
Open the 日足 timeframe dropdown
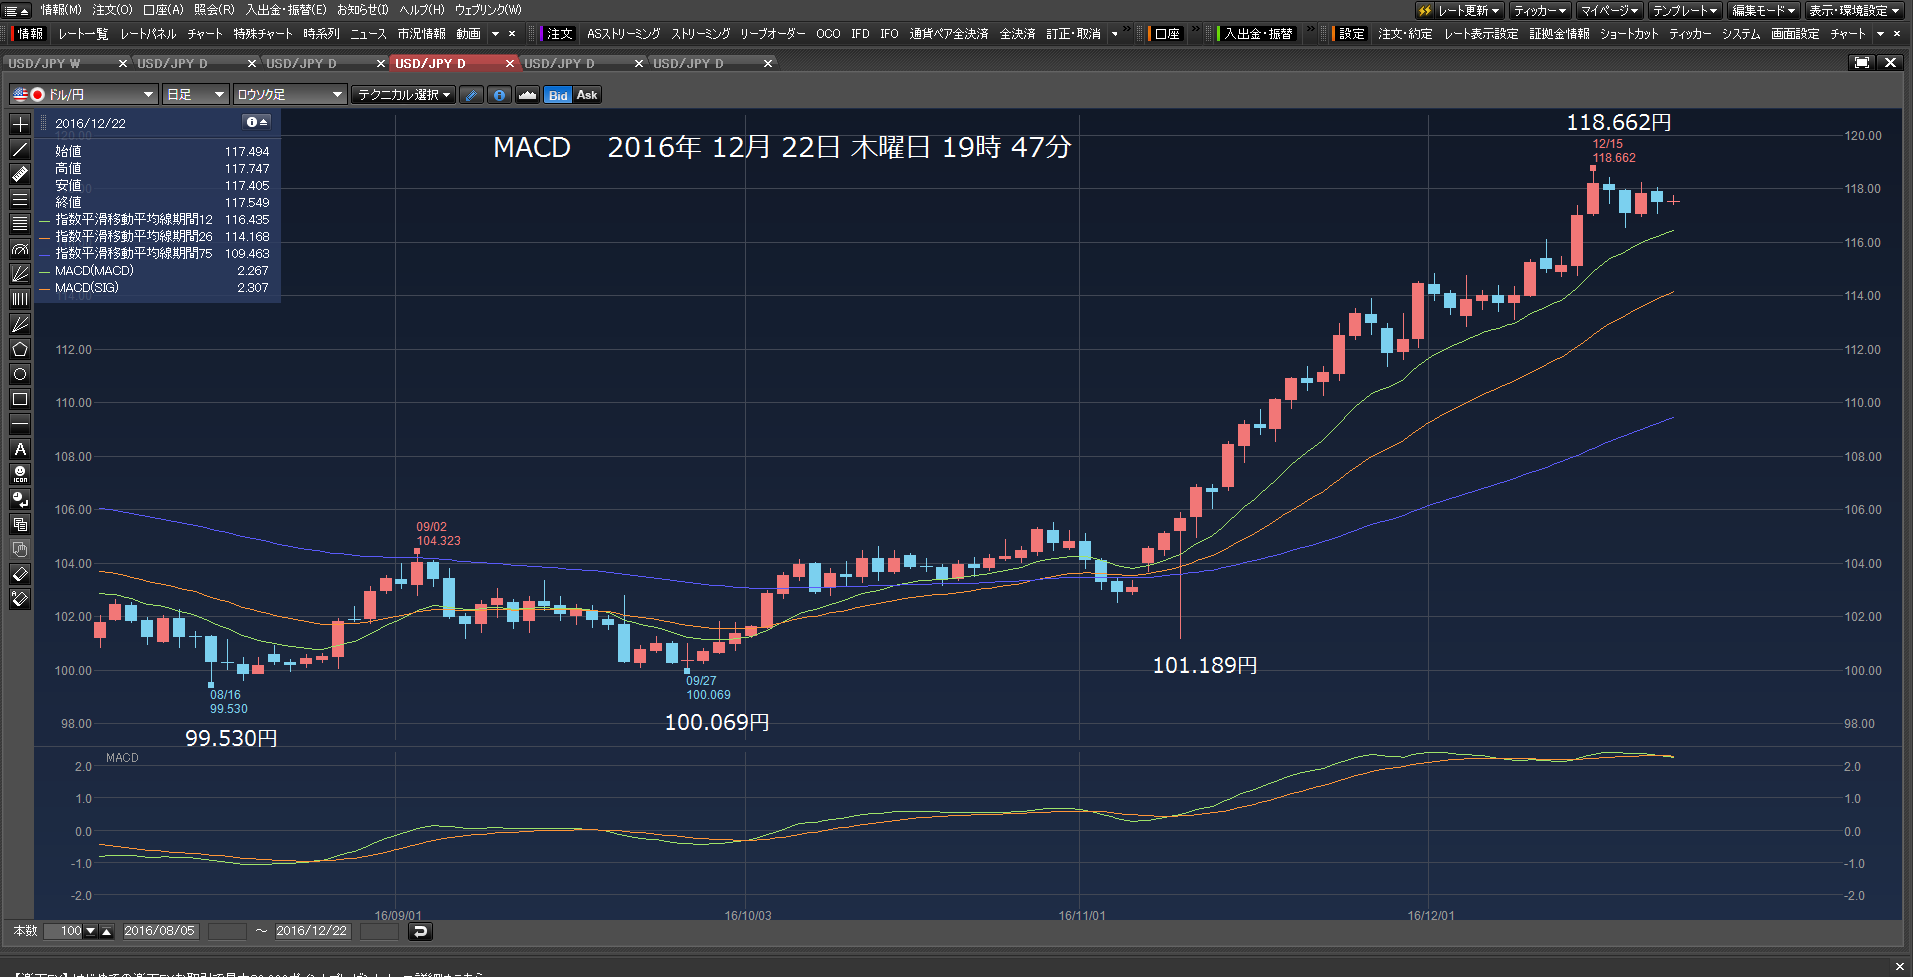pos(195,94)
